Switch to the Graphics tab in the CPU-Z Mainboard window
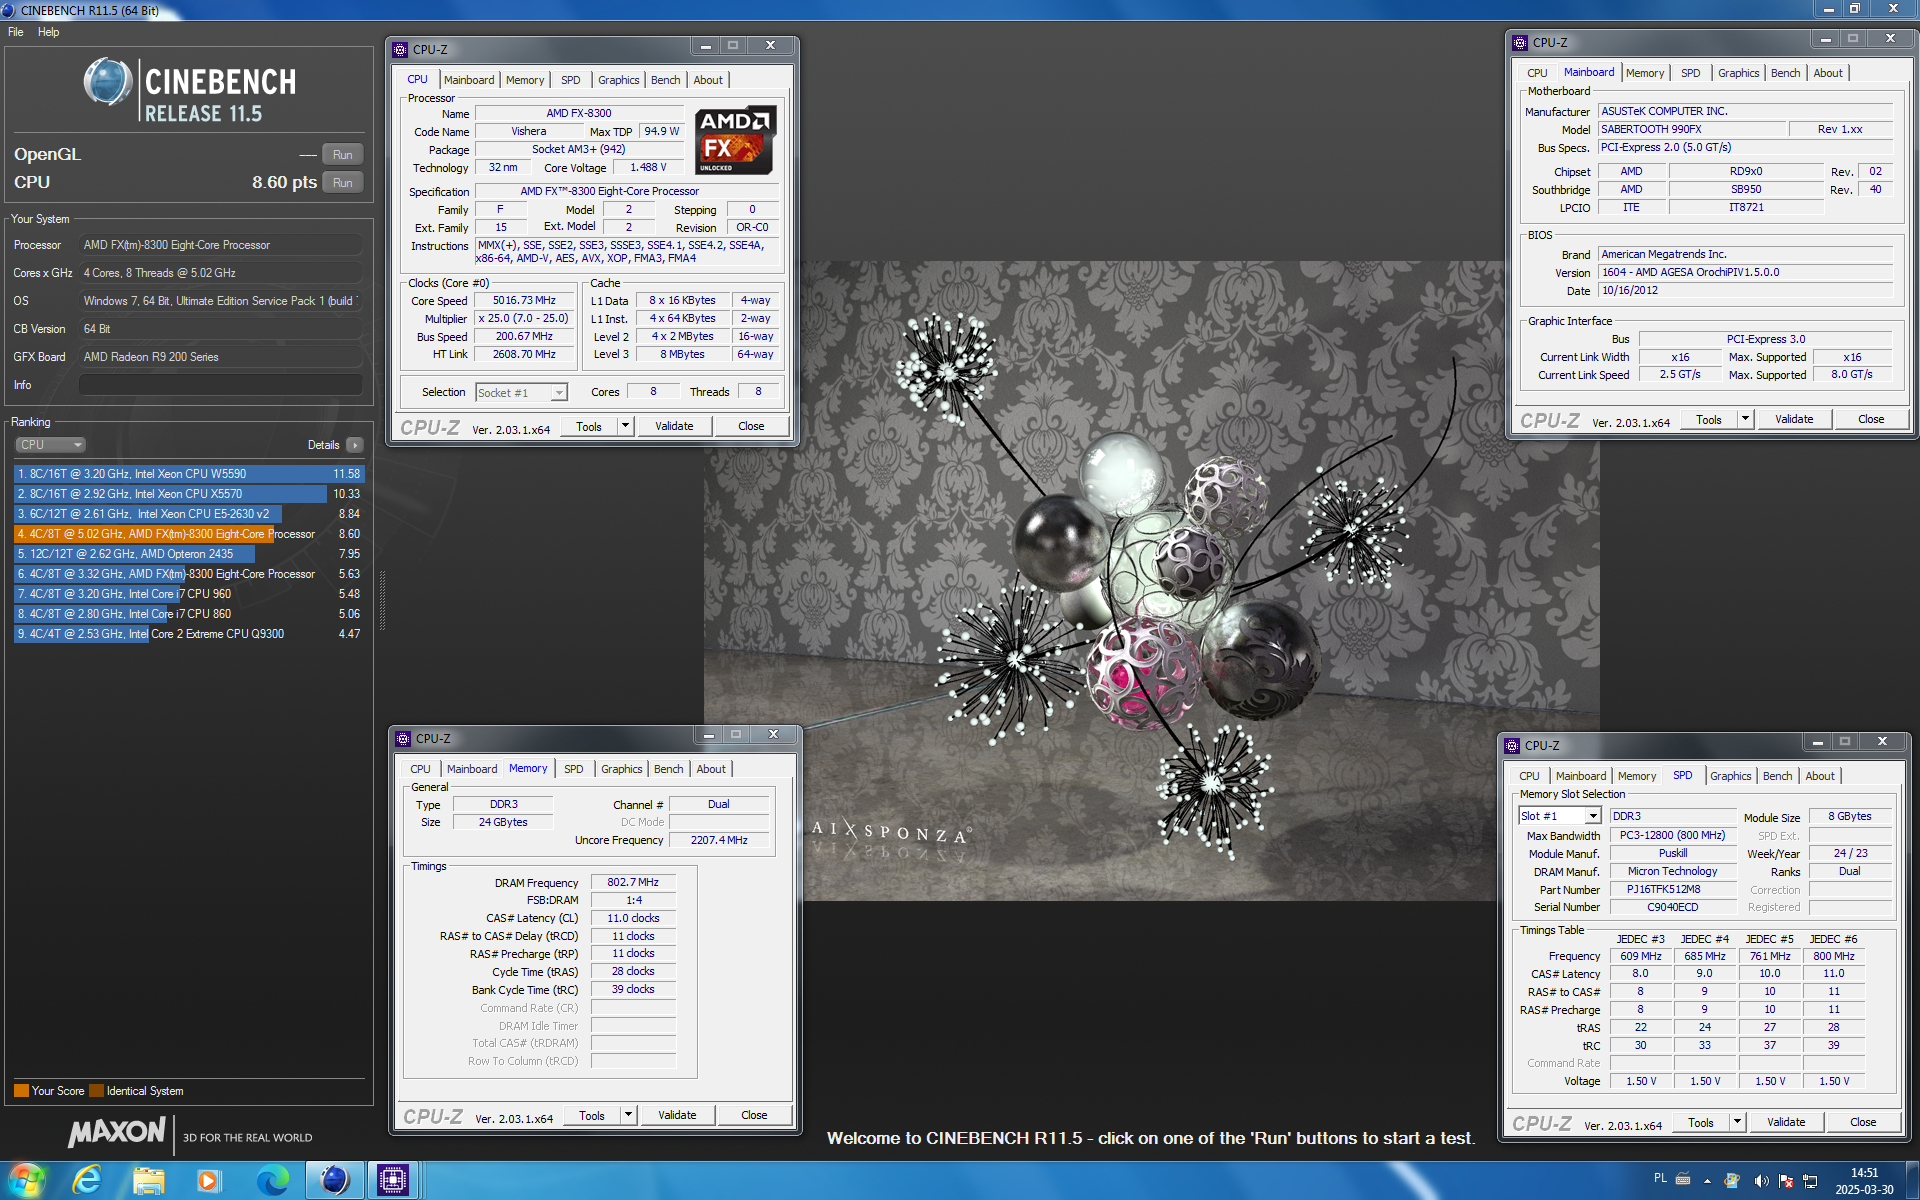 (x=1738, y=73)
